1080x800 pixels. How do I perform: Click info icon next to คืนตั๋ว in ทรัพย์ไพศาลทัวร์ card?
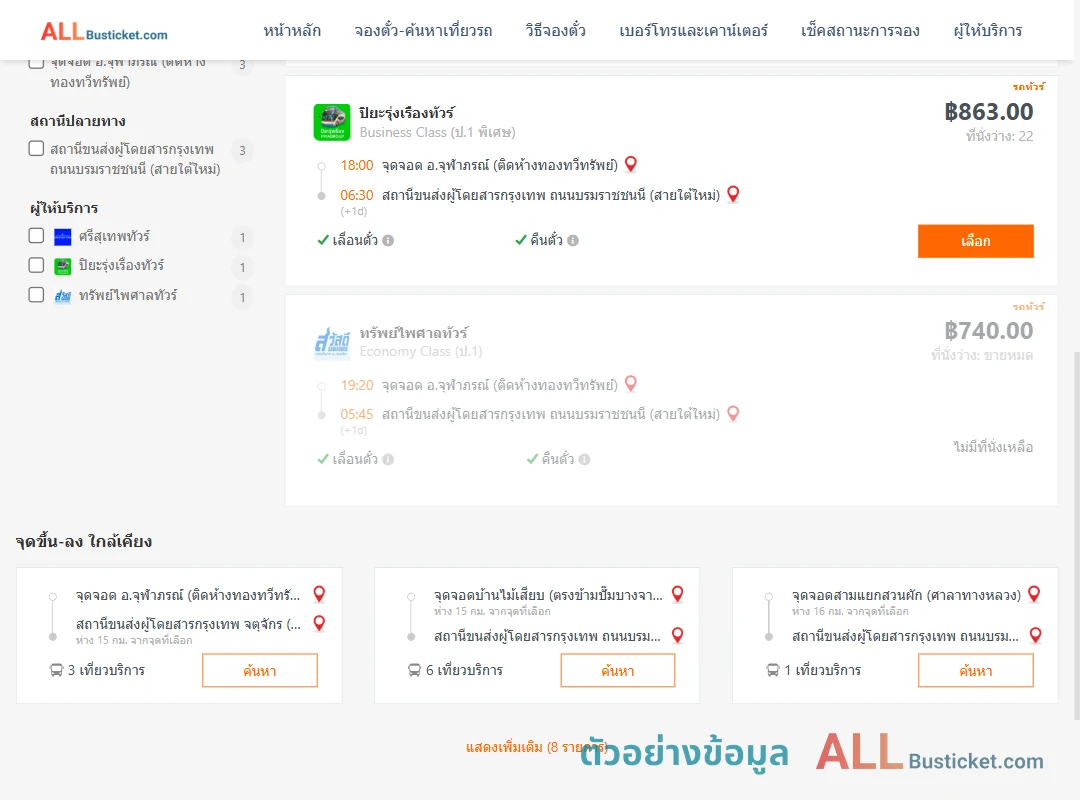(584, 460)
